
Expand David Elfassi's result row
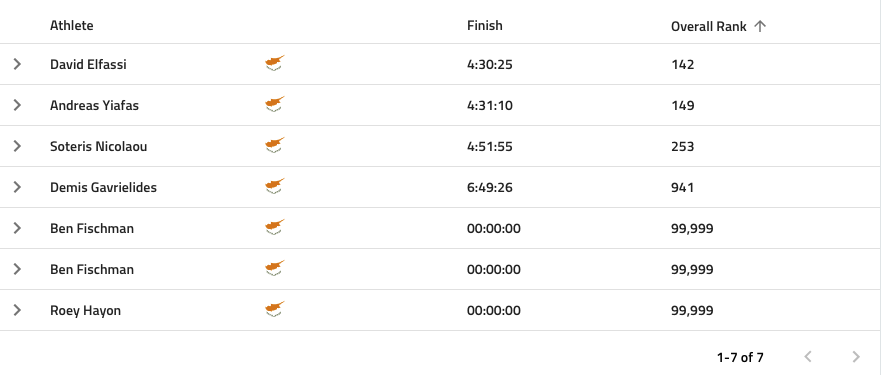click(17, 64)
